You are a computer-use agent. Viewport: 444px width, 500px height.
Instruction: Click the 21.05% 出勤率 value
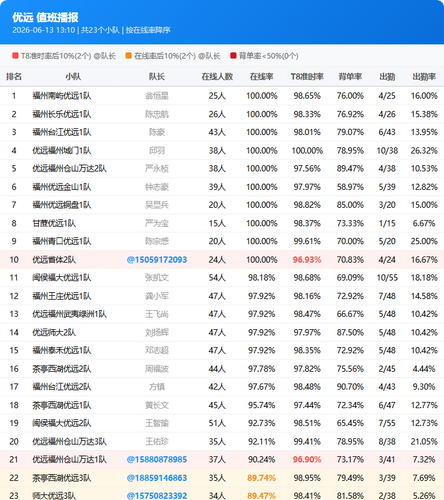(424, 442)
